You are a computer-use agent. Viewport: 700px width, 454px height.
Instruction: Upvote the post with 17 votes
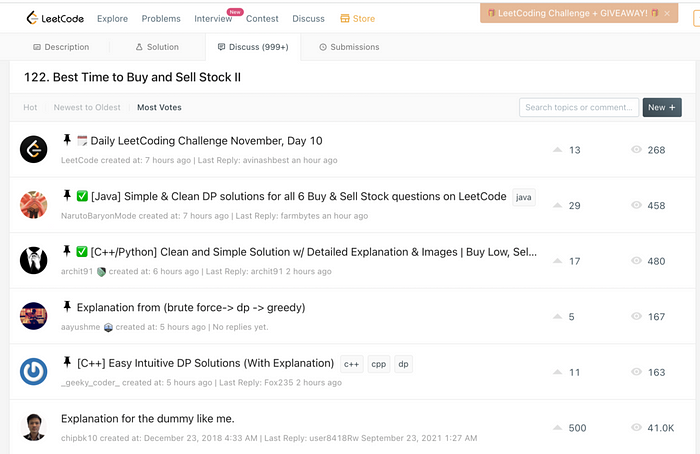pyautogui.click(x=558, y=261)
